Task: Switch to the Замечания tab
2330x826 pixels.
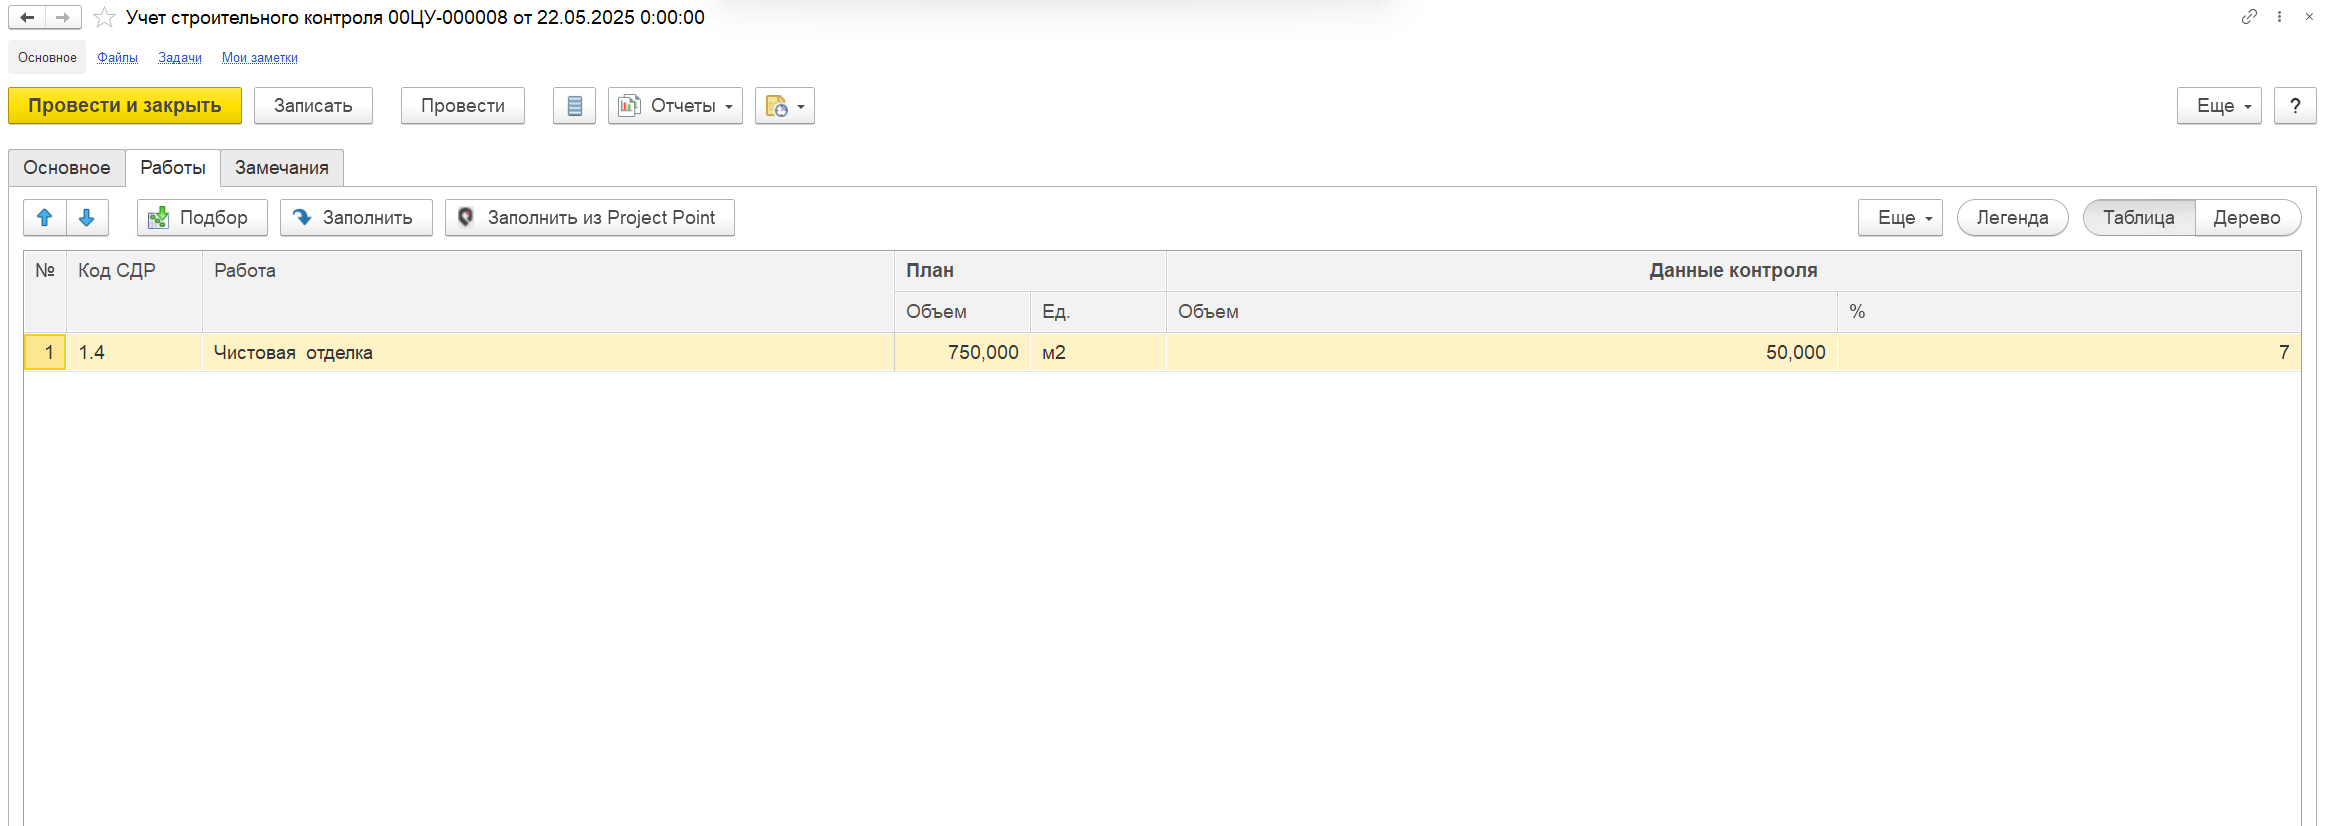Action: tap(281, 167)
